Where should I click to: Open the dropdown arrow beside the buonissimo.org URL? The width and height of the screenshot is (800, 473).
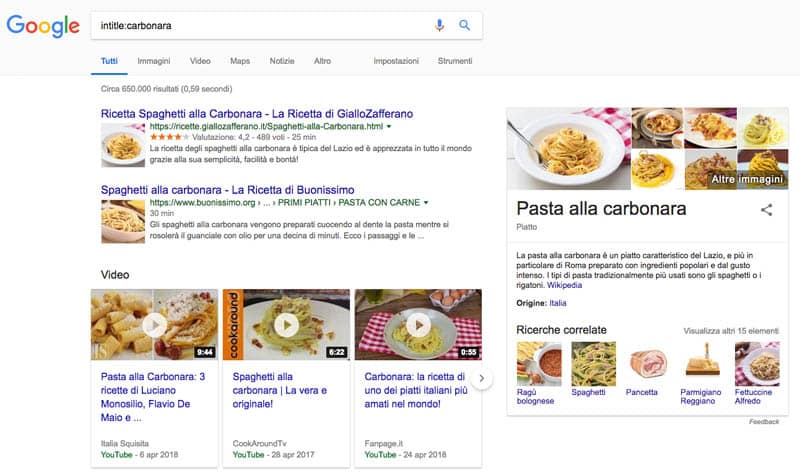tap(426, 203)
